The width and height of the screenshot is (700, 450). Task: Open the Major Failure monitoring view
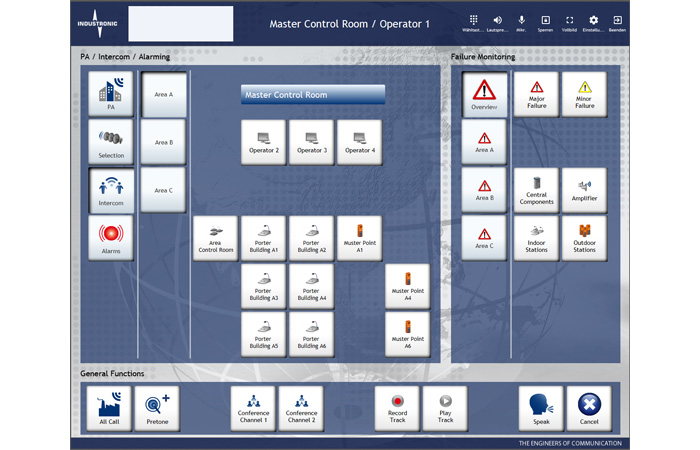pyautogui.click(x=537, y=94)
